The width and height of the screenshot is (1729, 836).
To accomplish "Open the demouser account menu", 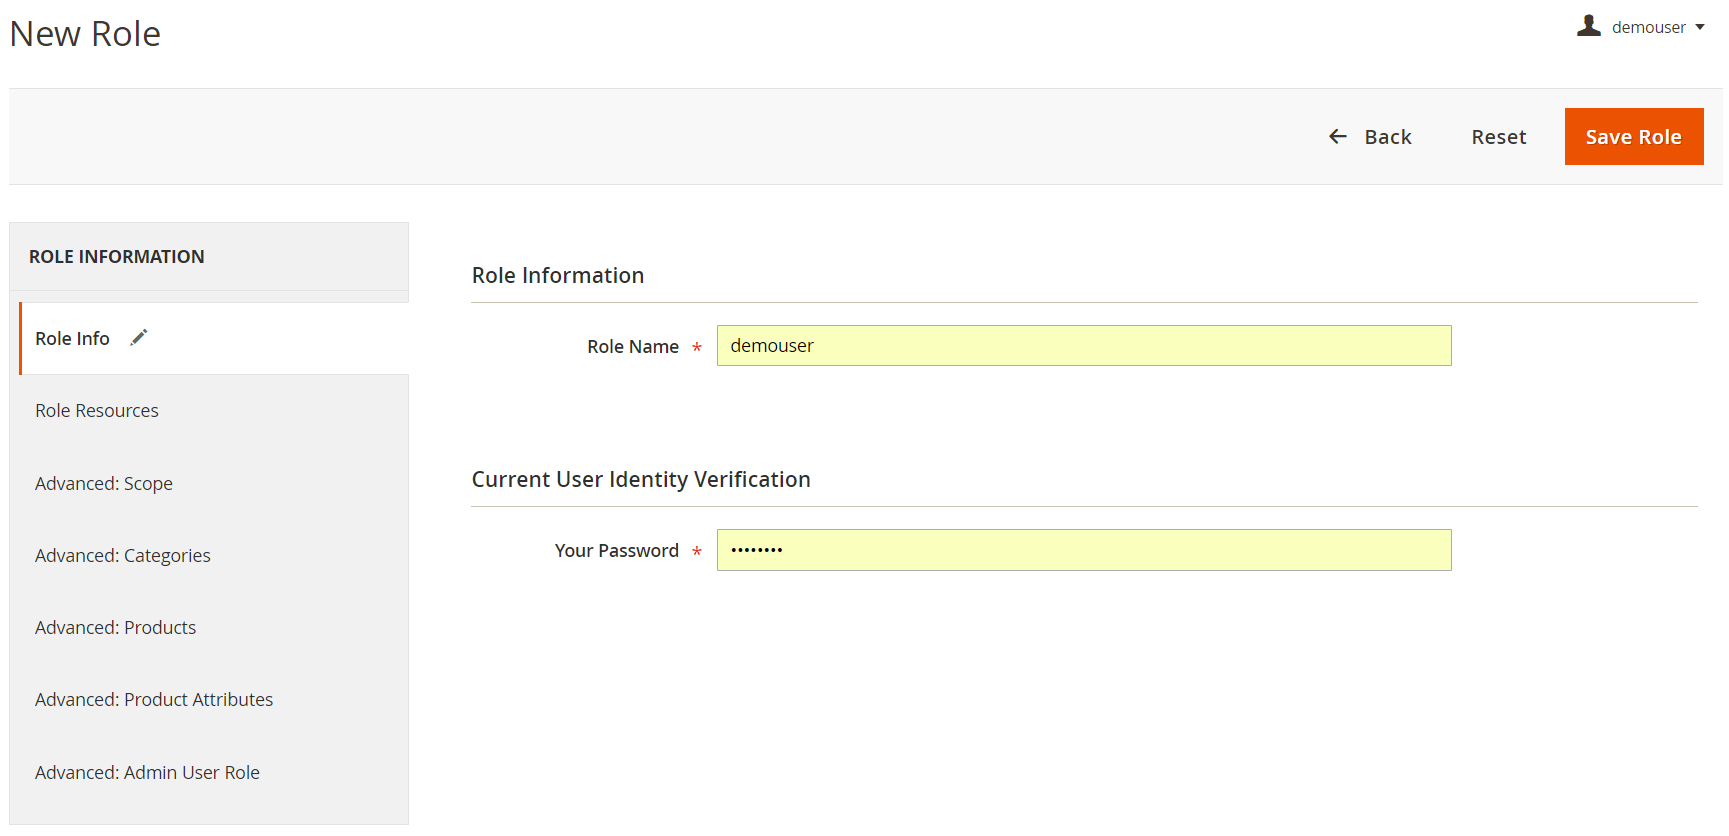I will [1641, 27].
